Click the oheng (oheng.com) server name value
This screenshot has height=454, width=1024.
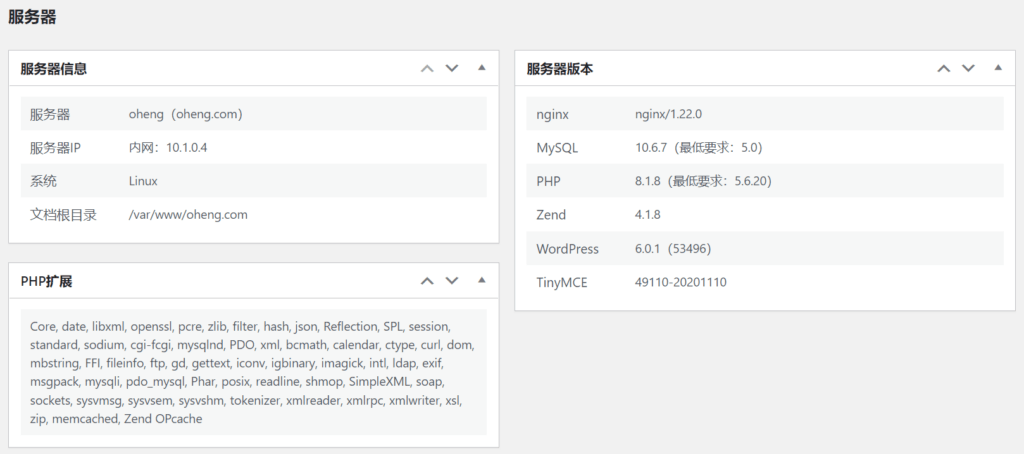[x=186, y=114]
